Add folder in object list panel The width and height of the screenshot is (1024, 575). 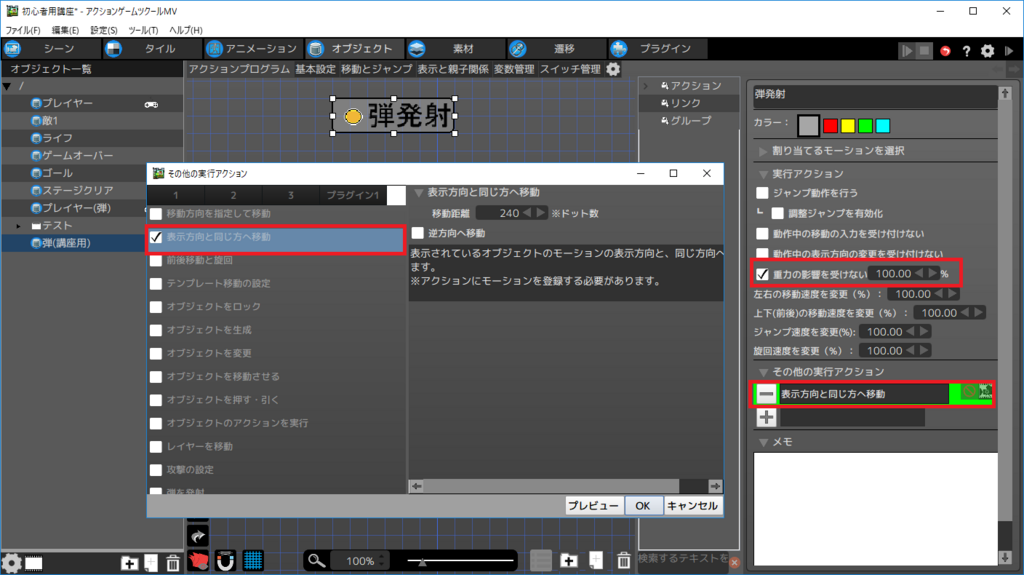(x=129, y=563)
